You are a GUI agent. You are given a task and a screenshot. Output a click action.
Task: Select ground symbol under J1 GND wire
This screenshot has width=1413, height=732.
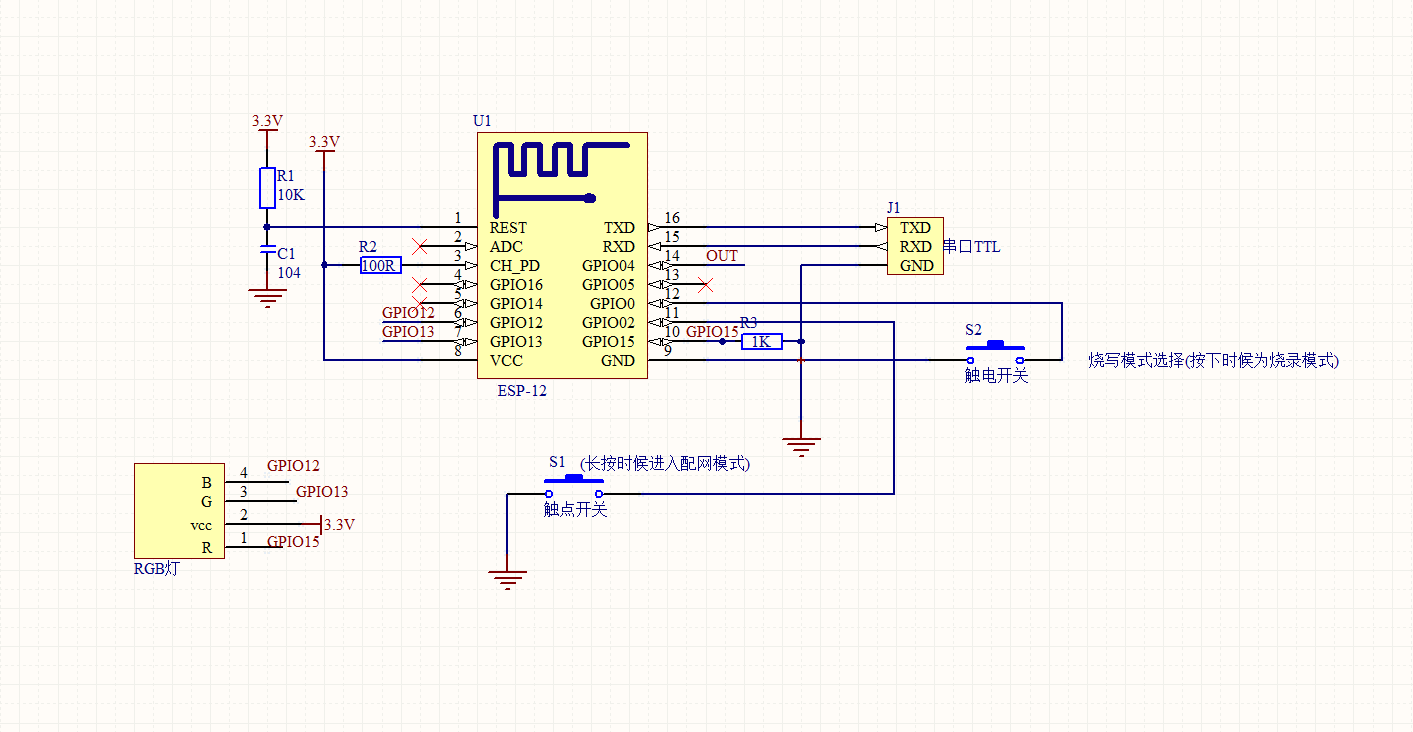(800, 446)
